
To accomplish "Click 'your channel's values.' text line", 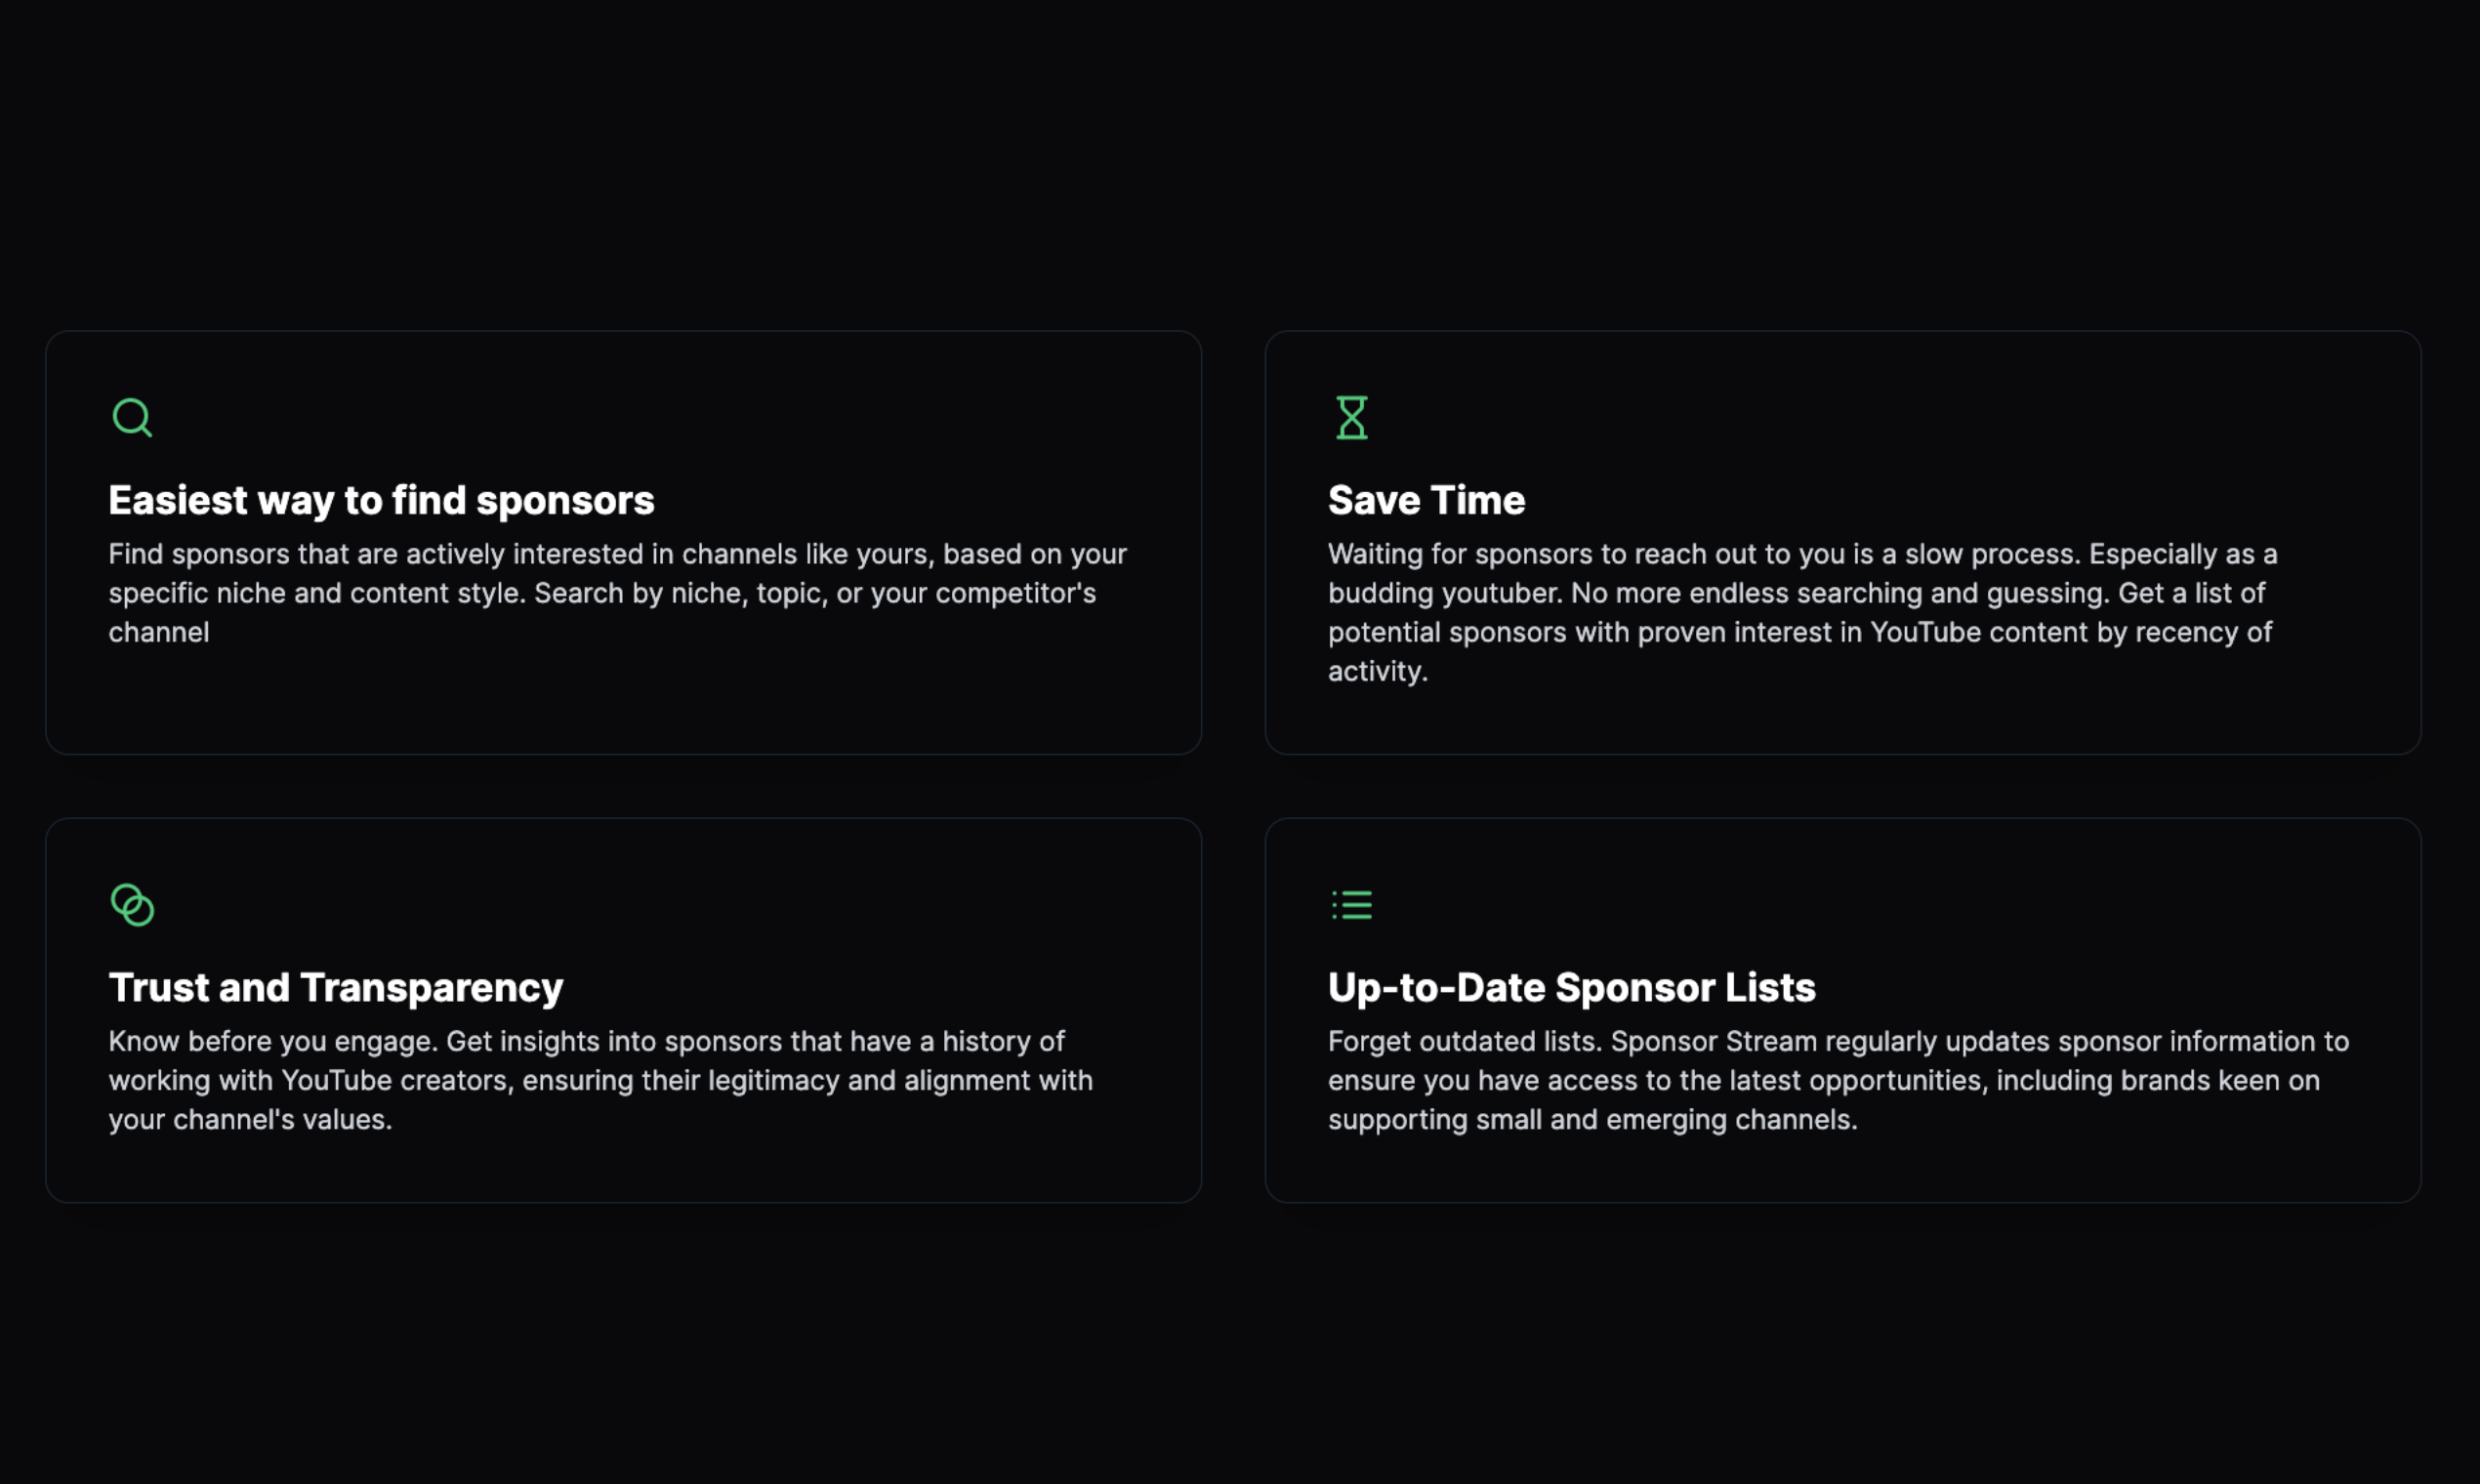I will 250,1119.
